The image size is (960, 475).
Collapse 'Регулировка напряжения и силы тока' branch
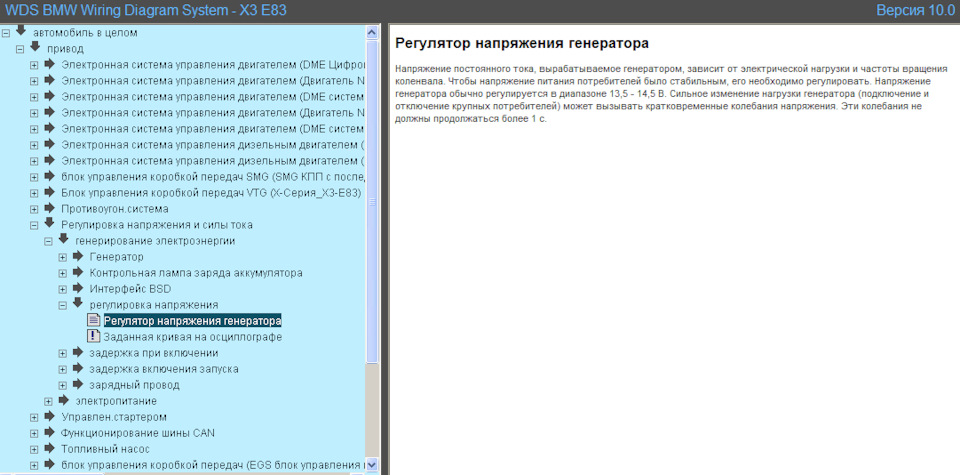pos(34,225)
